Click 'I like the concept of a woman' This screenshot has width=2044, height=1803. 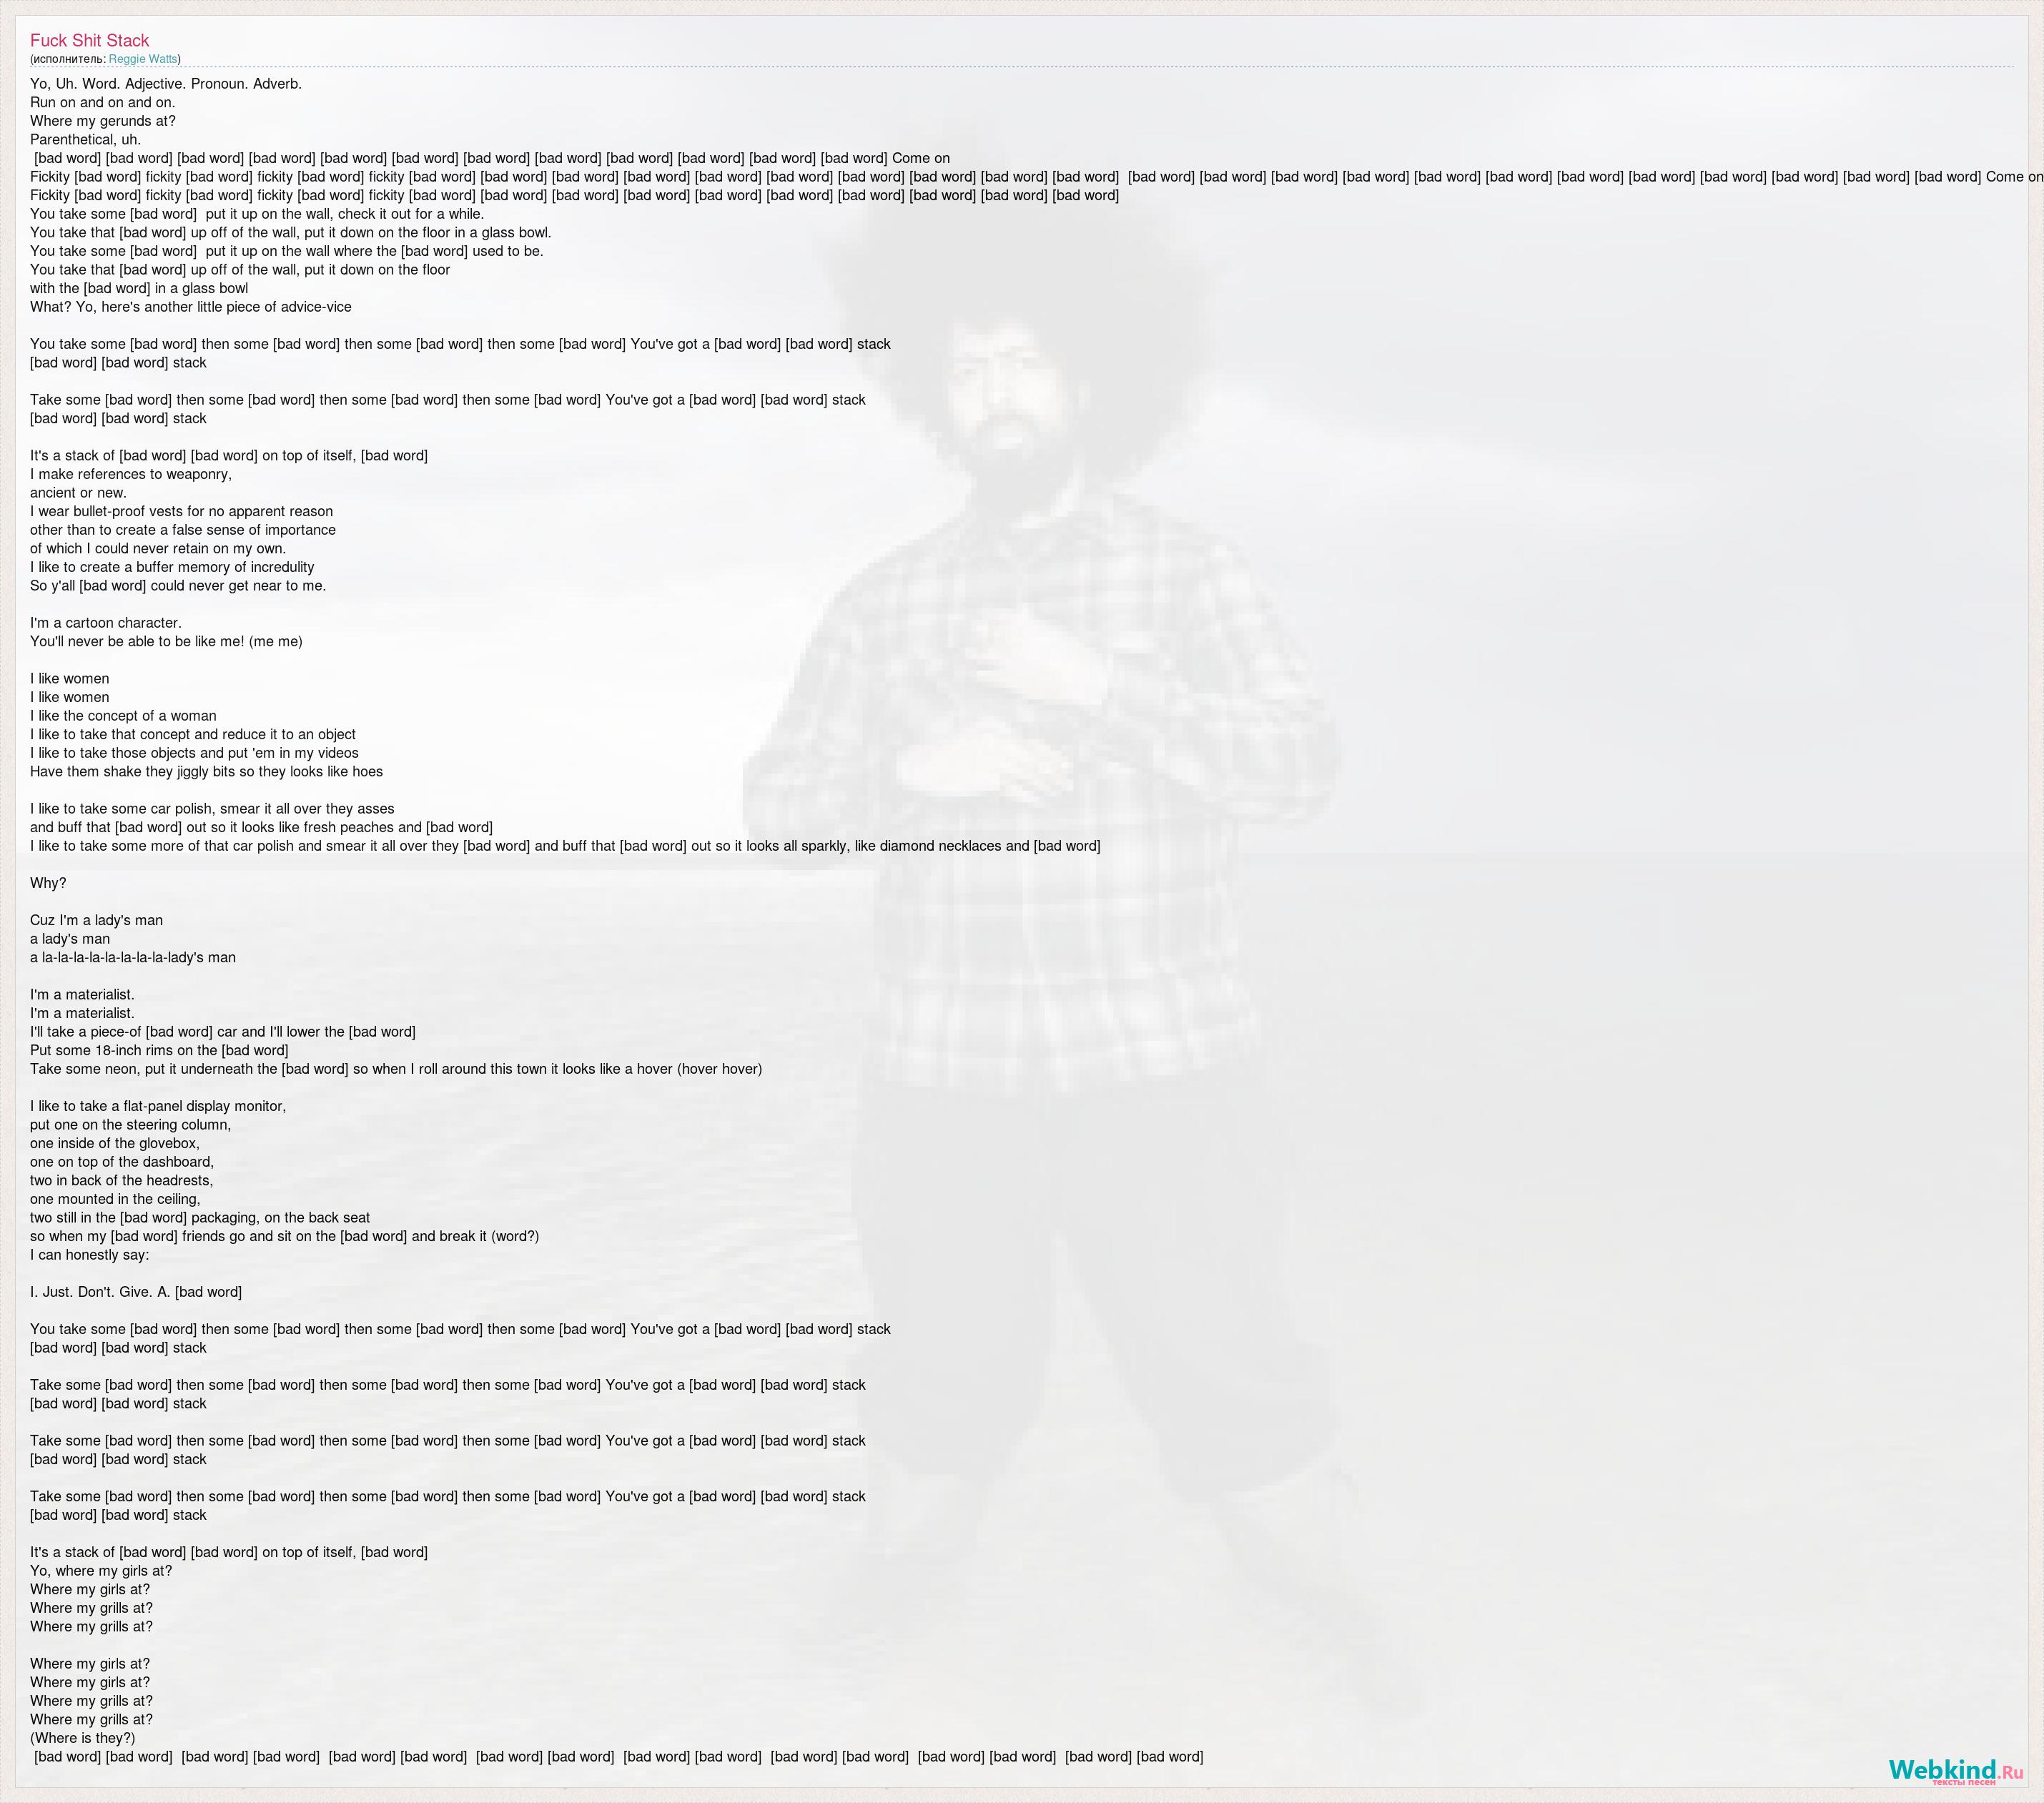tap(123, 716)
